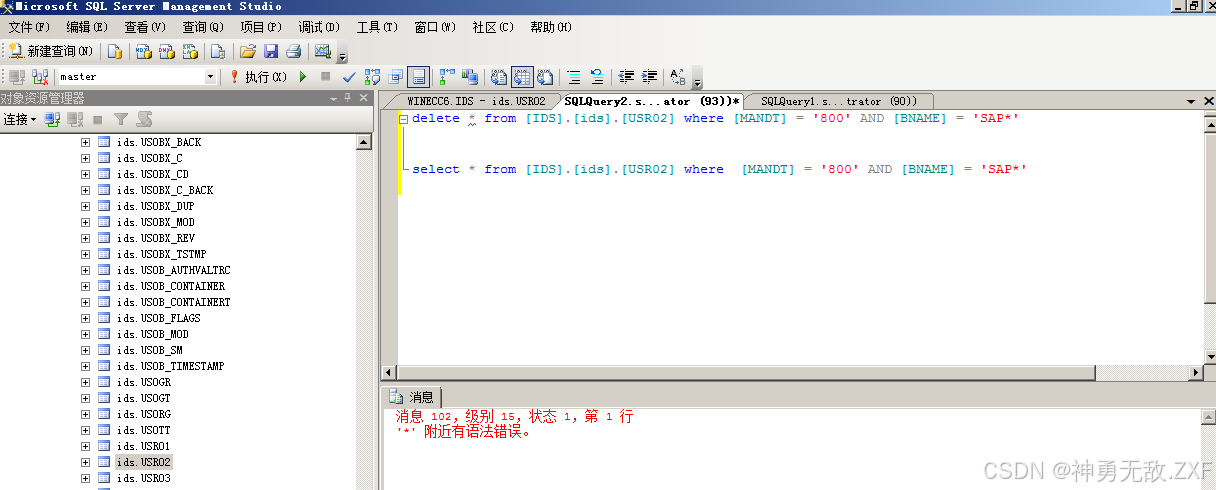The height and width of the screenshot is (490, 1216).
Task: Open the 工具(T) menu
Action: (377, 27)
